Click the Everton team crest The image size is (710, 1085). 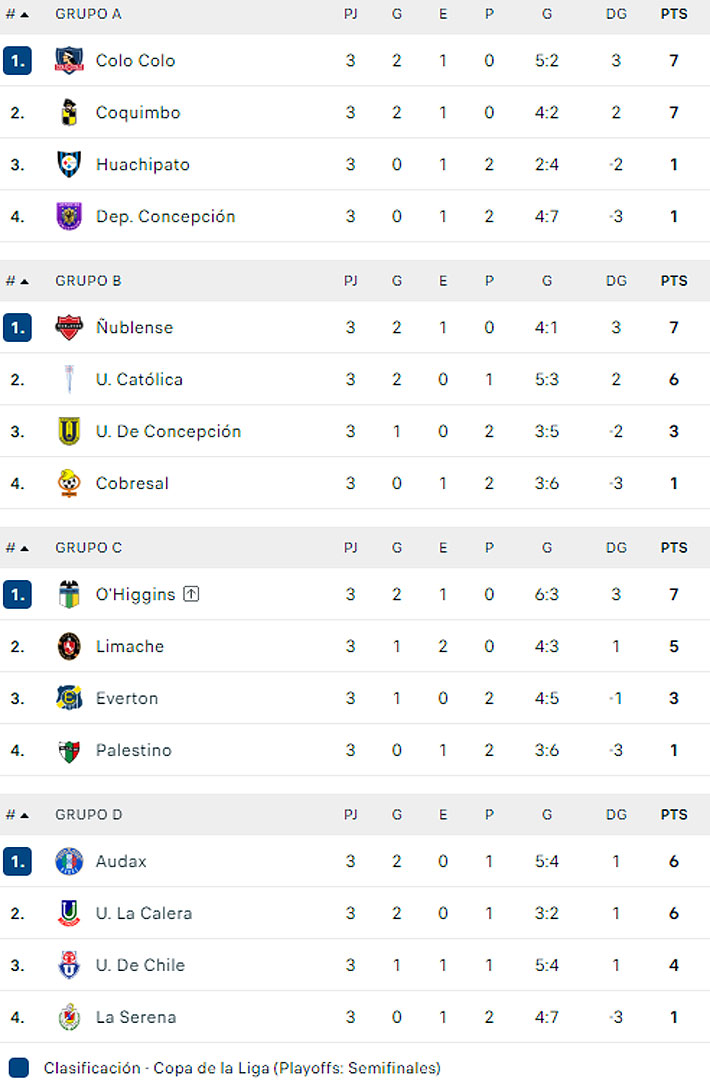(x=69, y=698)
